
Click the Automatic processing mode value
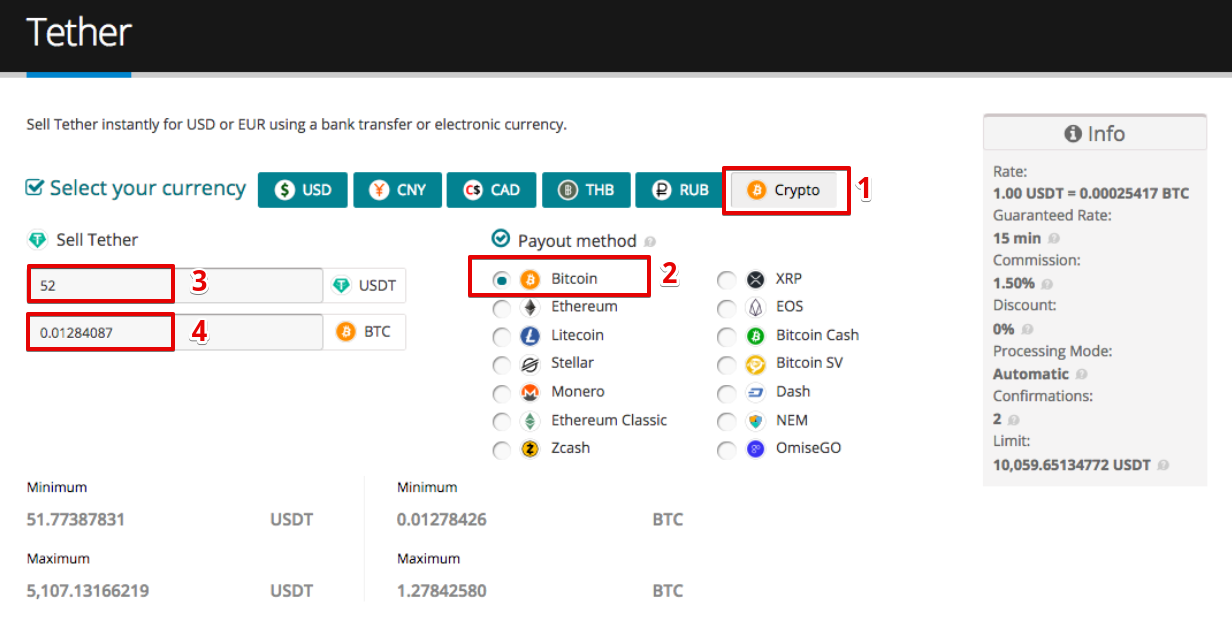point(1031,374)
